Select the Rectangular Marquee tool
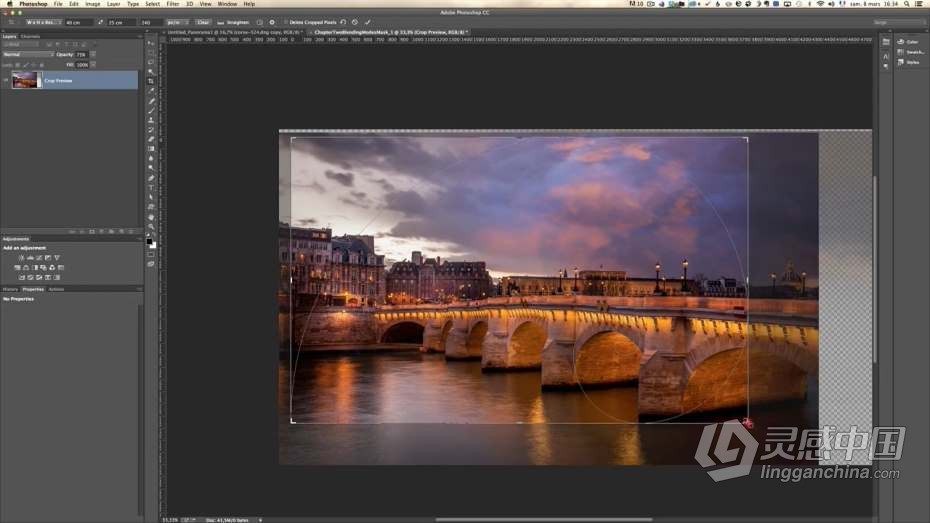930x523 pixels. pyautogui.click(x=151, y=52)
